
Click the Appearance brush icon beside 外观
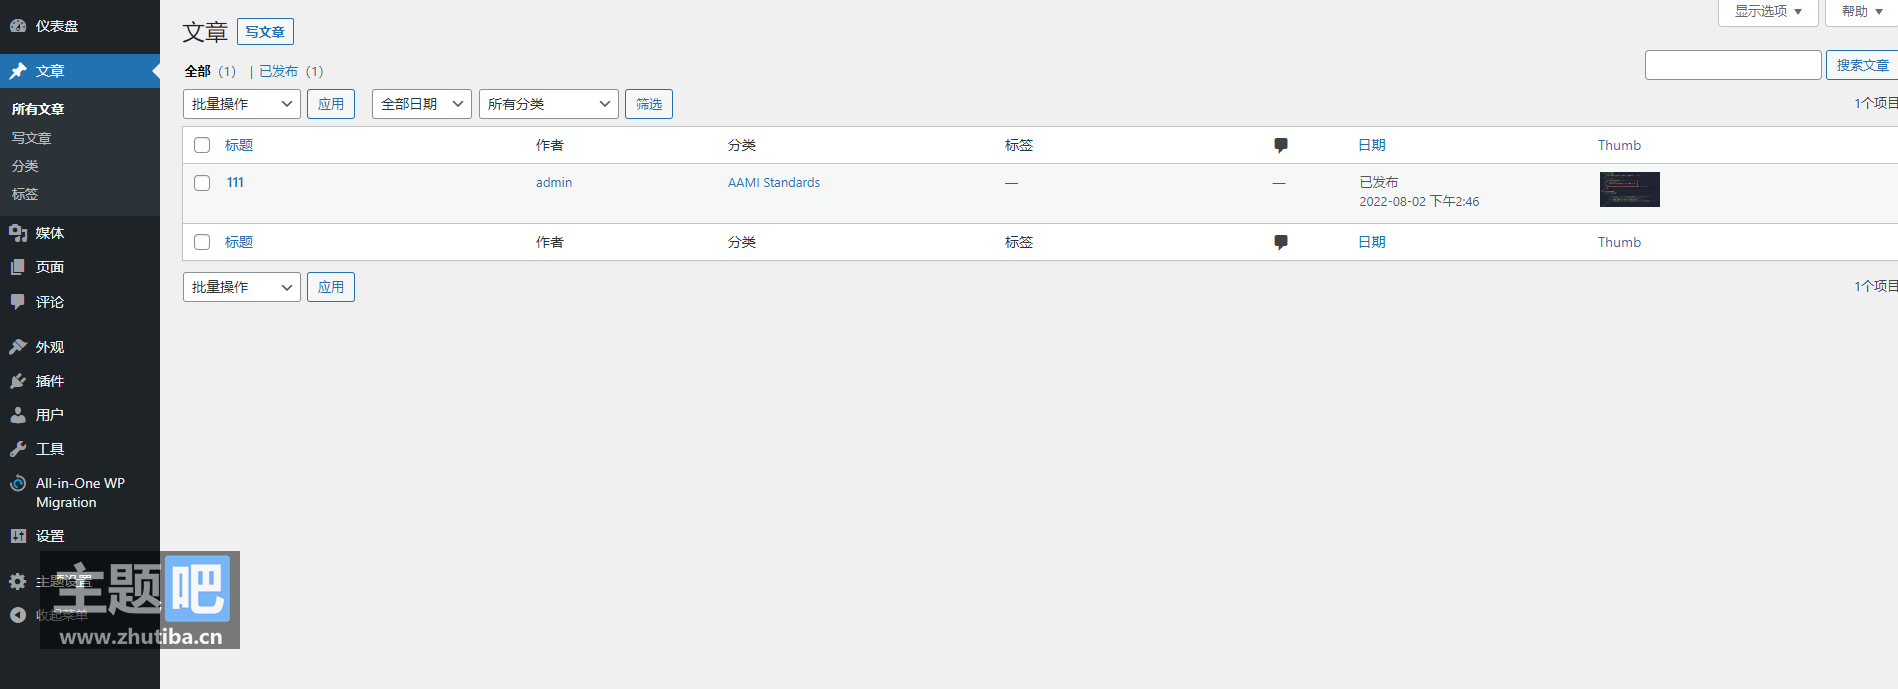click(18, 347)
